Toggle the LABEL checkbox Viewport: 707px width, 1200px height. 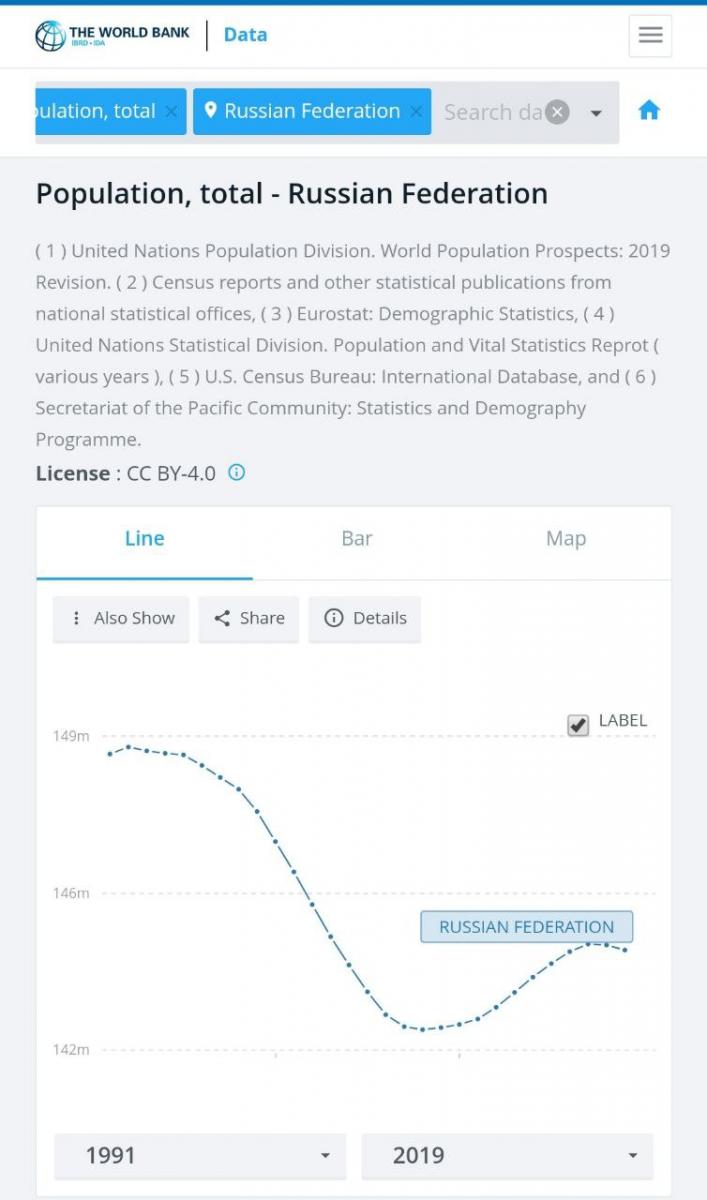point(578,725)
